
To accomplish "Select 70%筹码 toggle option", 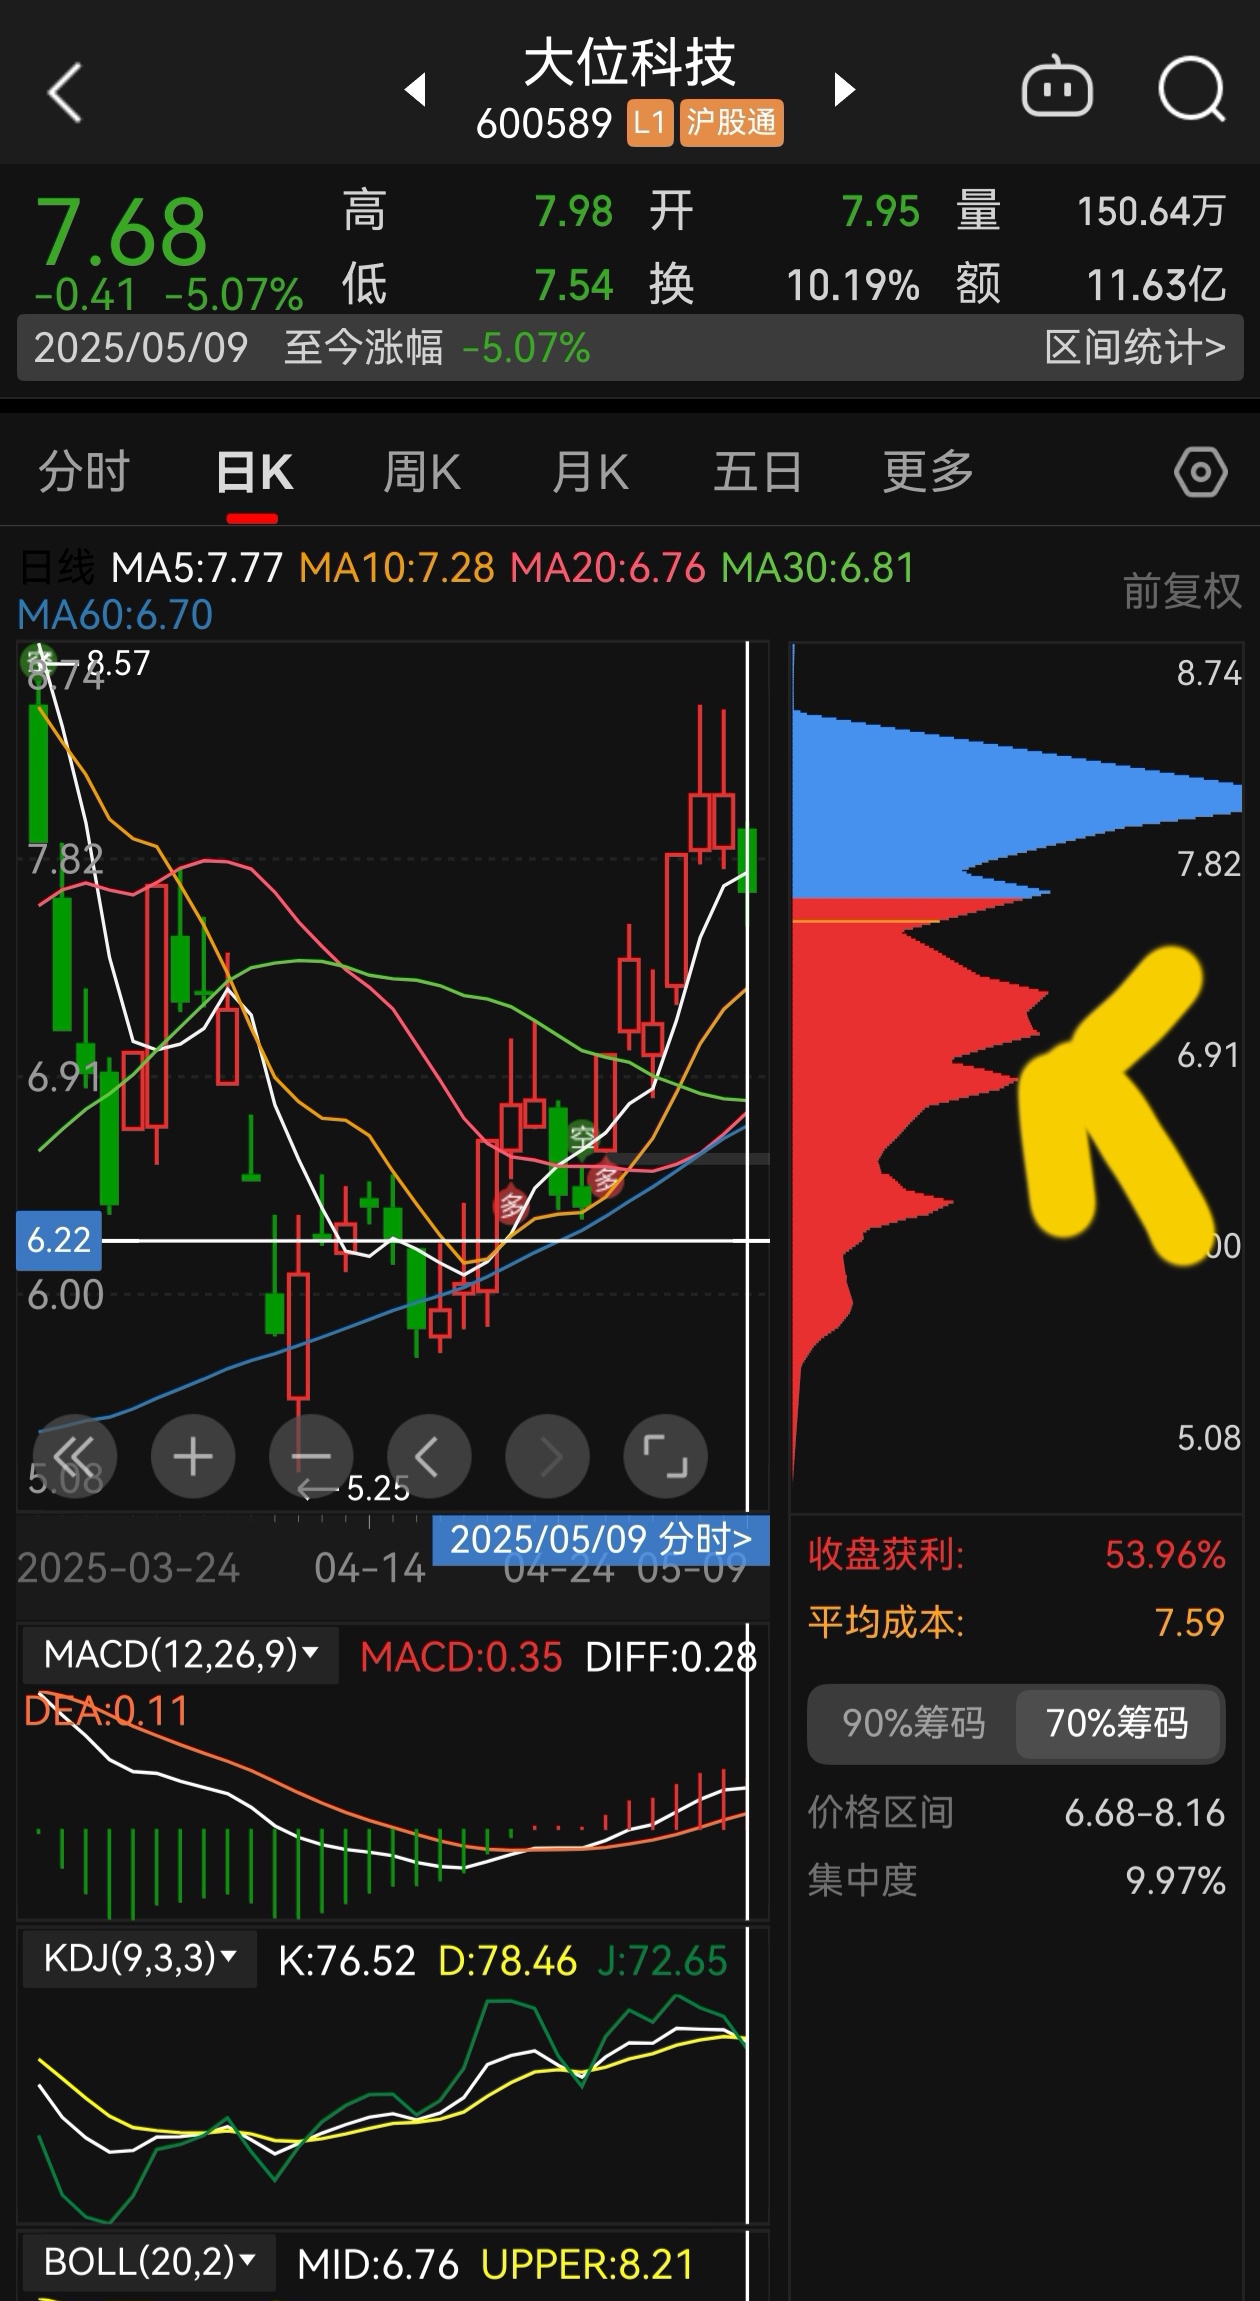I will pyautogui.click(x=1117, y=1723).
